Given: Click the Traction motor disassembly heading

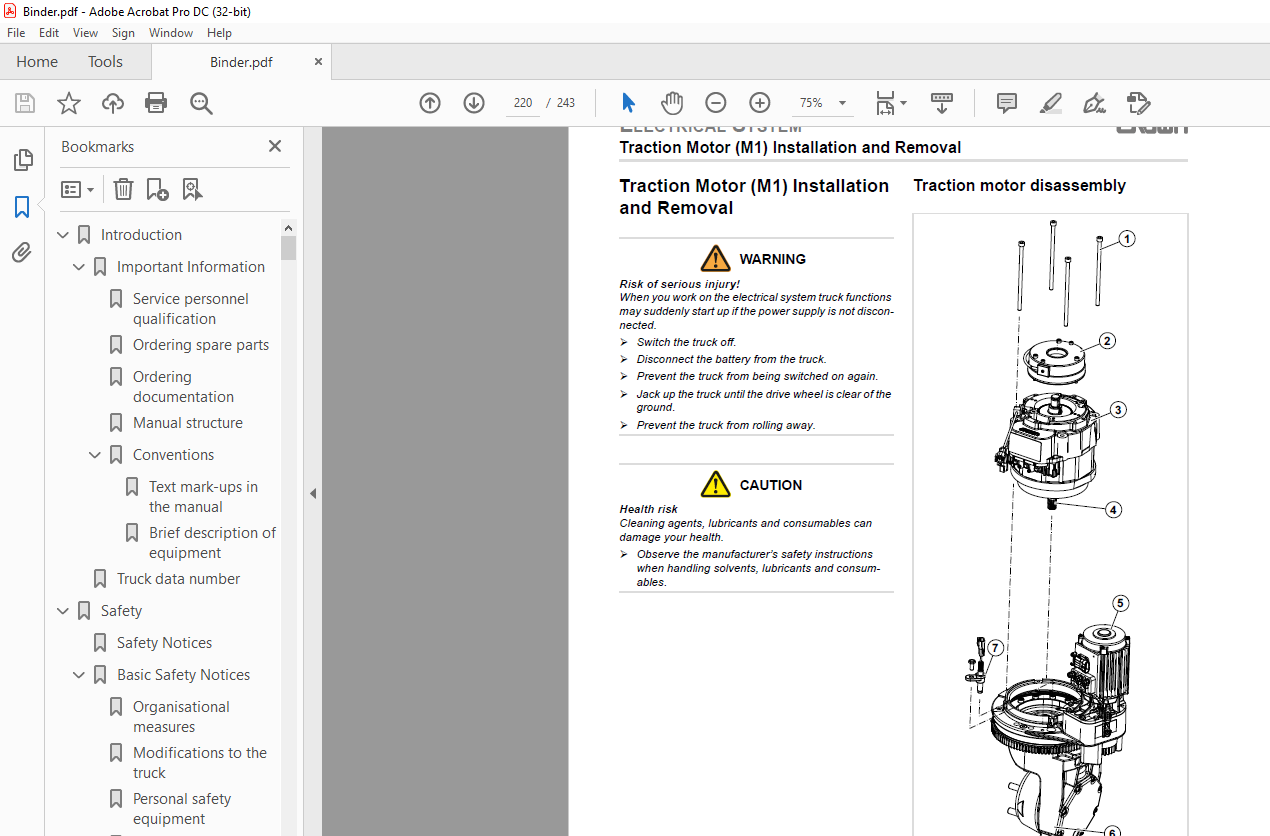Looking at the screenshot, I should (x=1019, y=185).
